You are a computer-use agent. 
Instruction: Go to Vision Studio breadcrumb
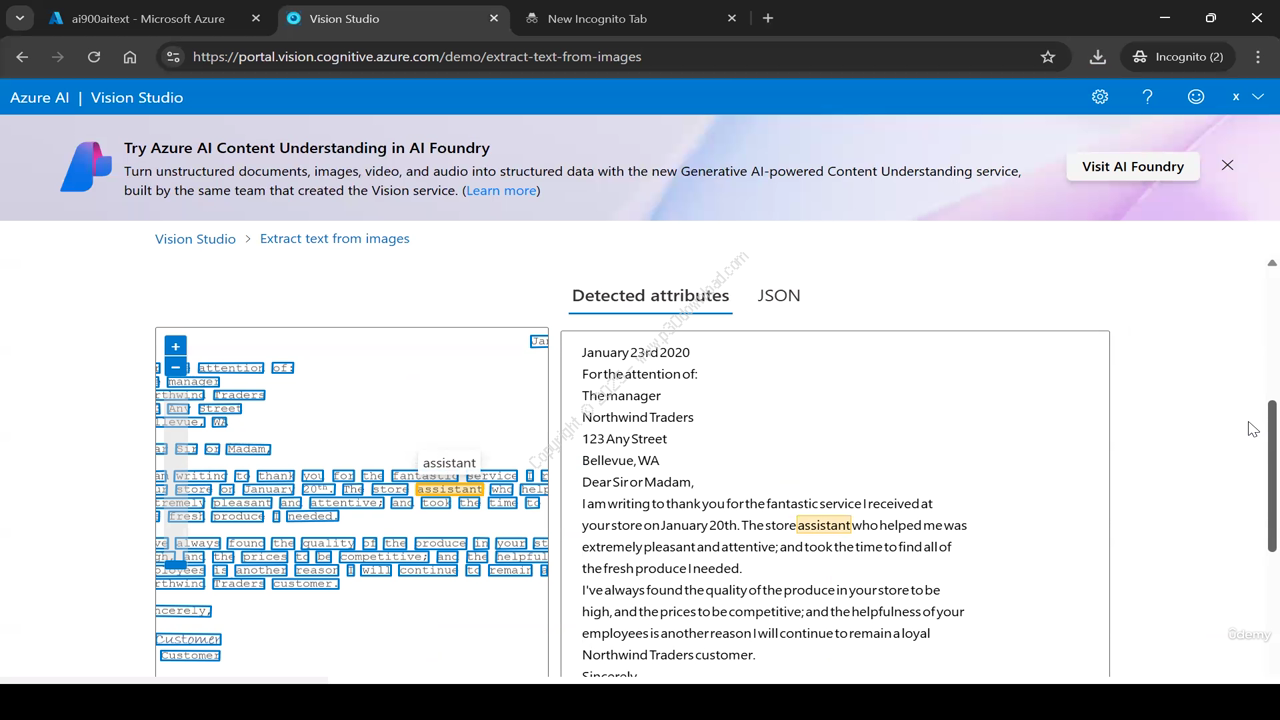pyautogui.click(x=195, y=238)
